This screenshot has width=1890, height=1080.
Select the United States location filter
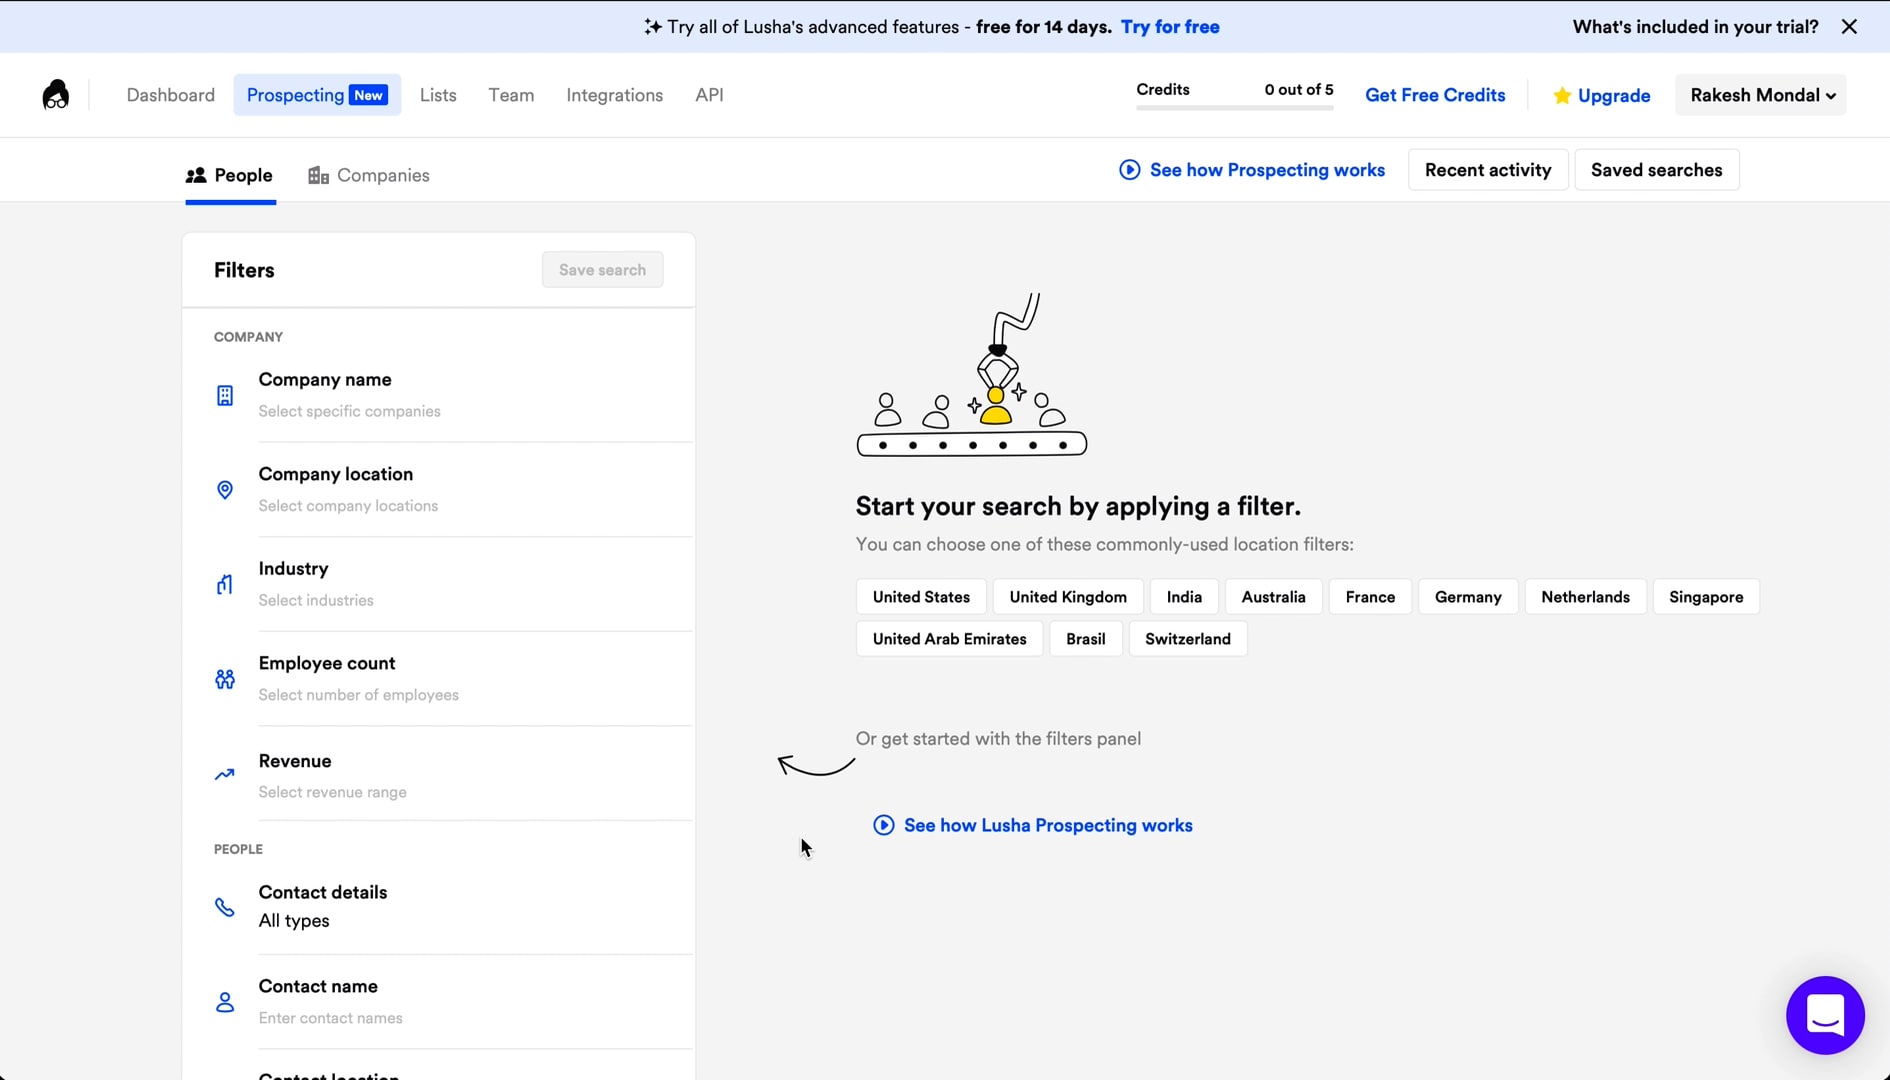[x=921, y=597]
